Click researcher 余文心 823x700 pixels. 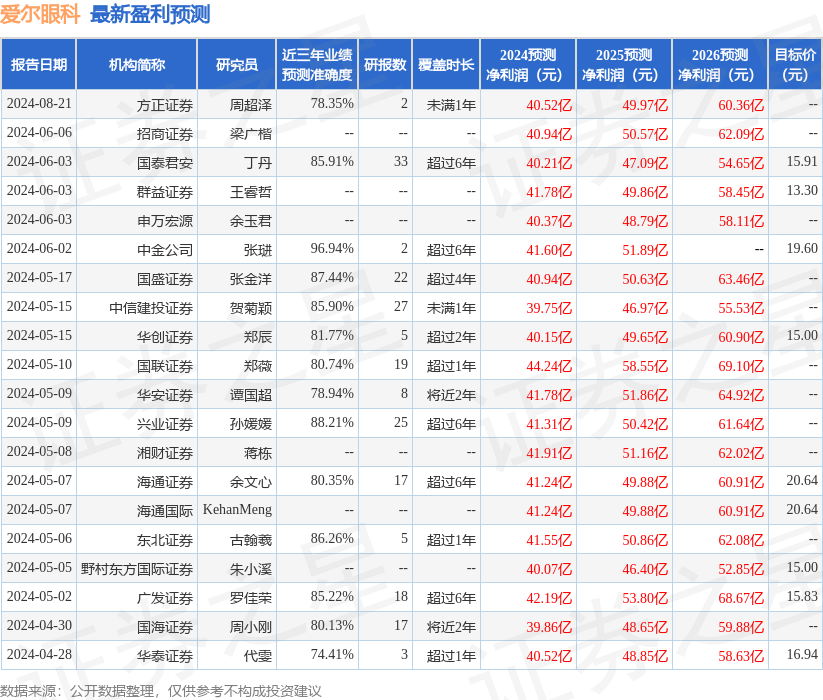pos(251,482)
